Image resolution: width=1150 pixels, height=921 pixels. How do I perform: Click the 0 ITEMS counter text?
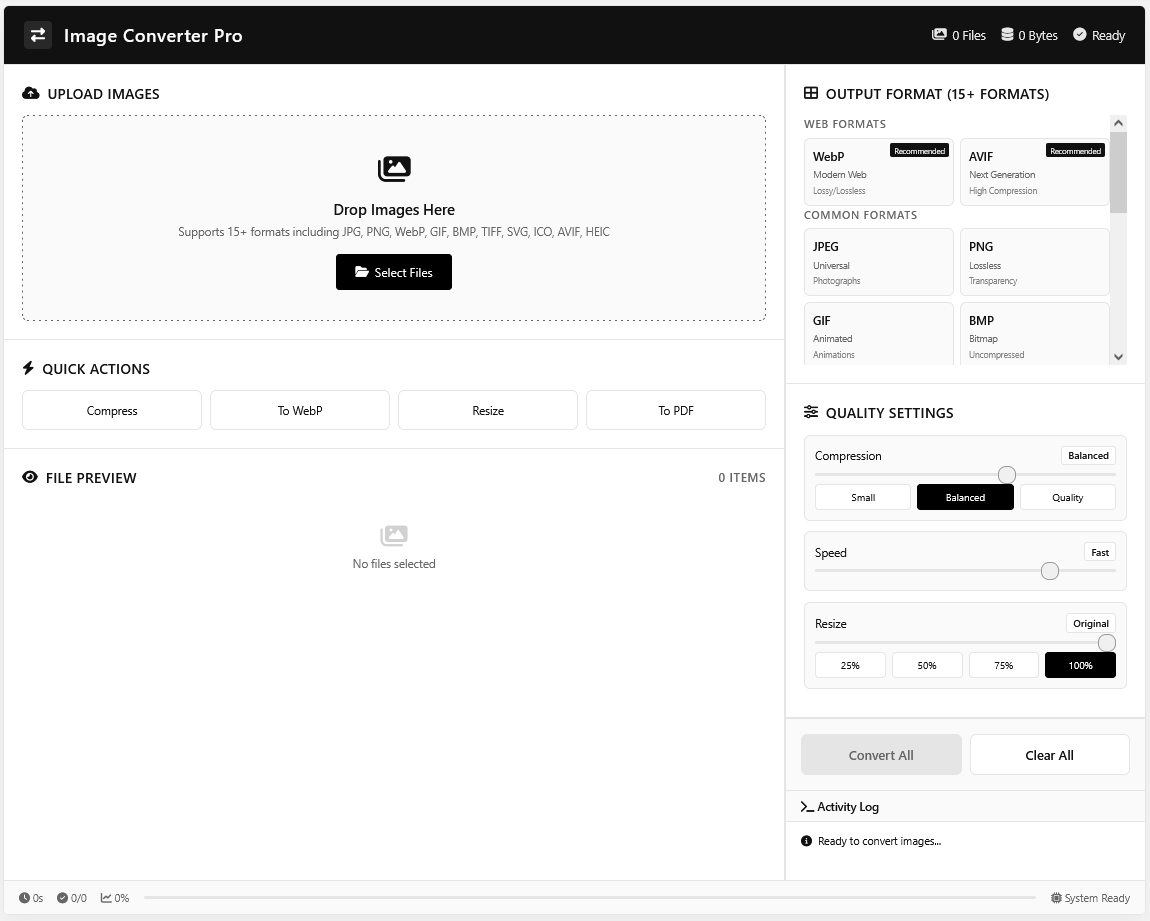coord(741,477)
